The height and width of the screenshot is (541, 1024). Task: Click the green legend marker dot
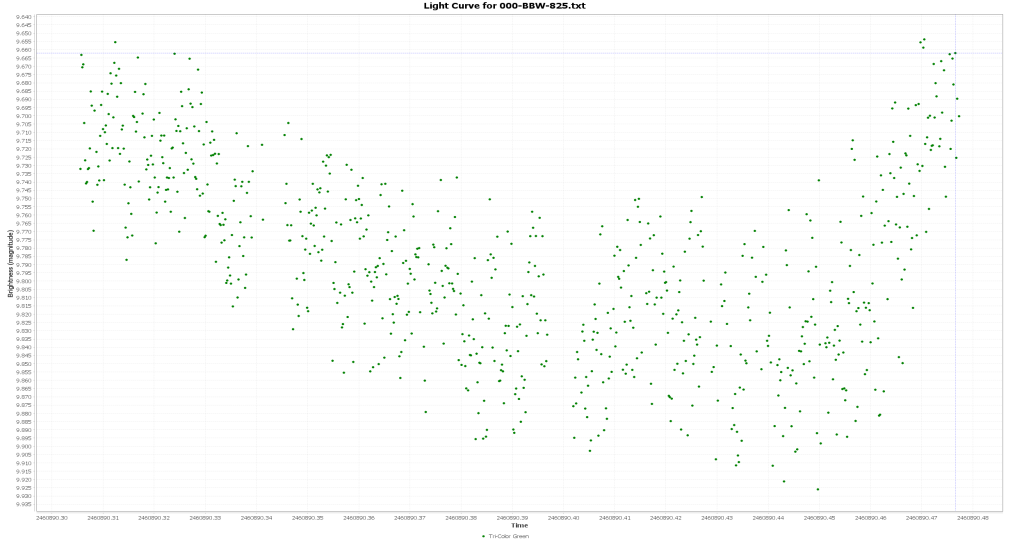tap(483, 536)
